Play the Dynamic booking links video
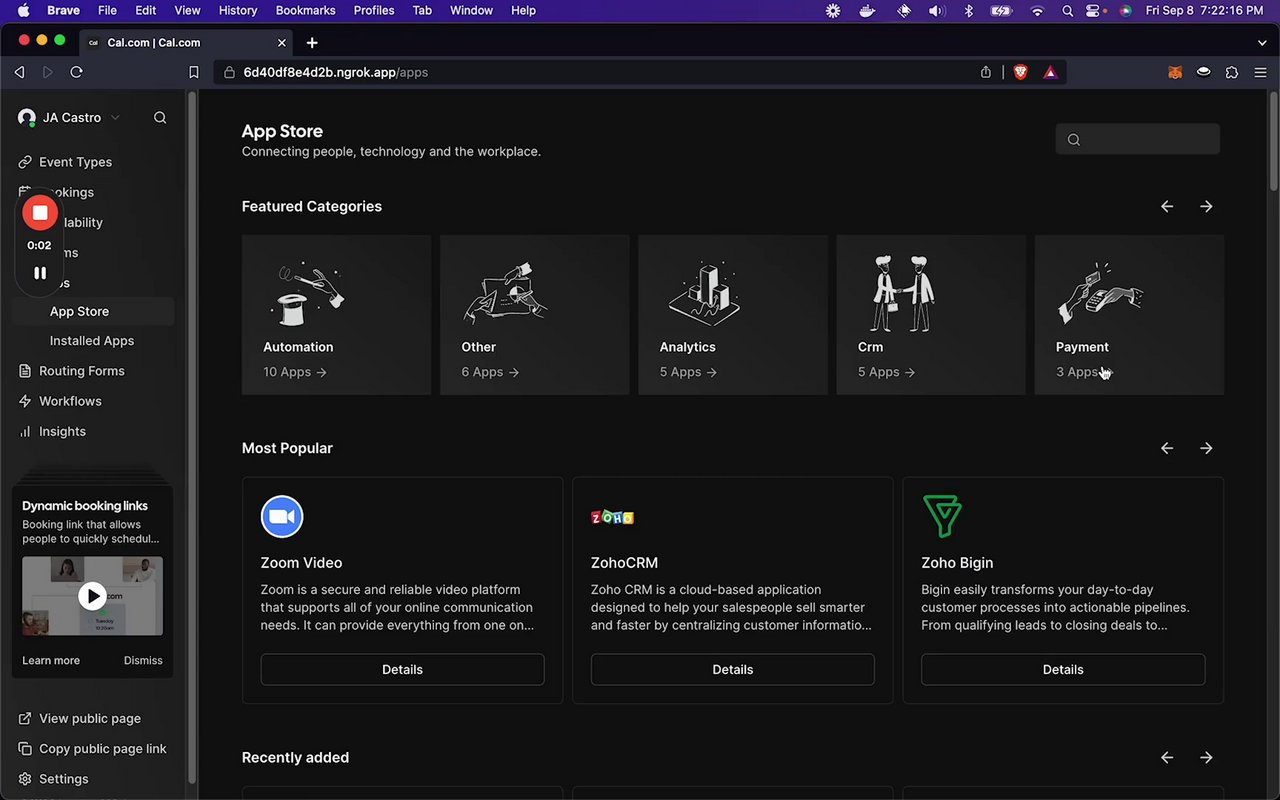Viewport: 1280px width, 800px height. pos(92,596)
